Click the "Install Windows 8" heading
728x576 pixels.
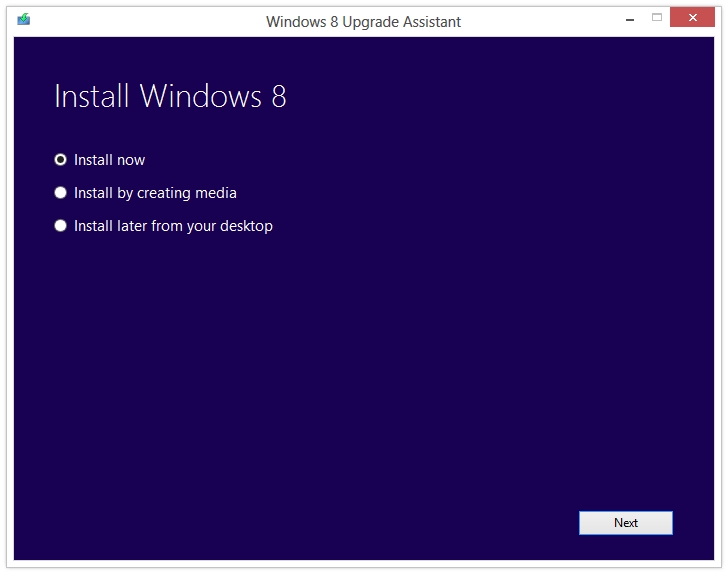click(170, 96)
